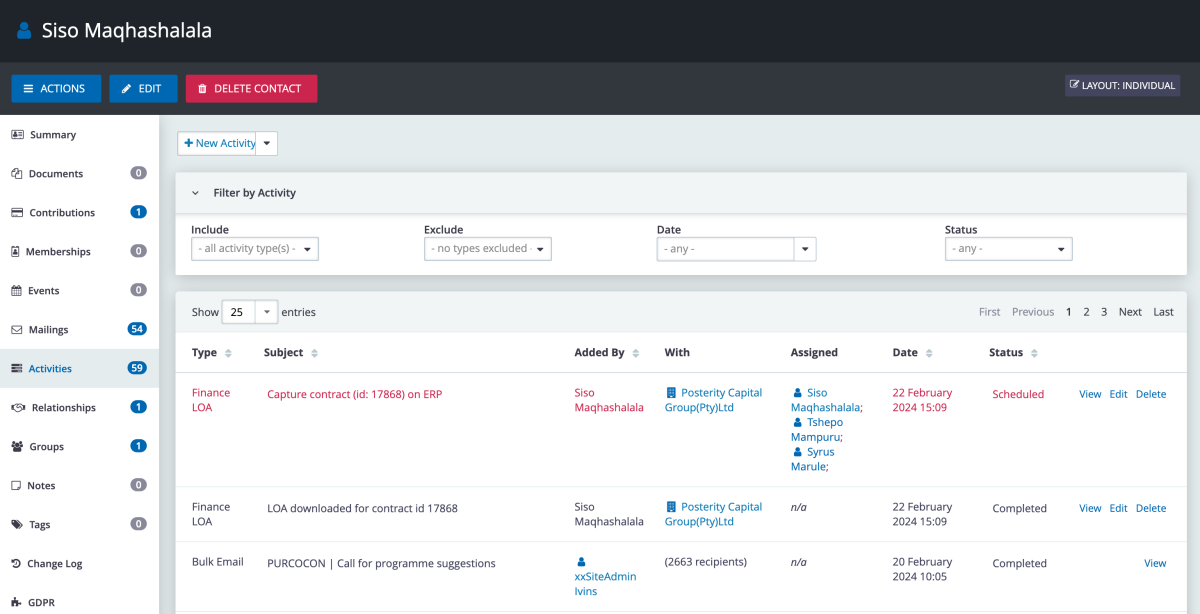
Task: Open Groups using its people icon
Action: tap(20, 446)
